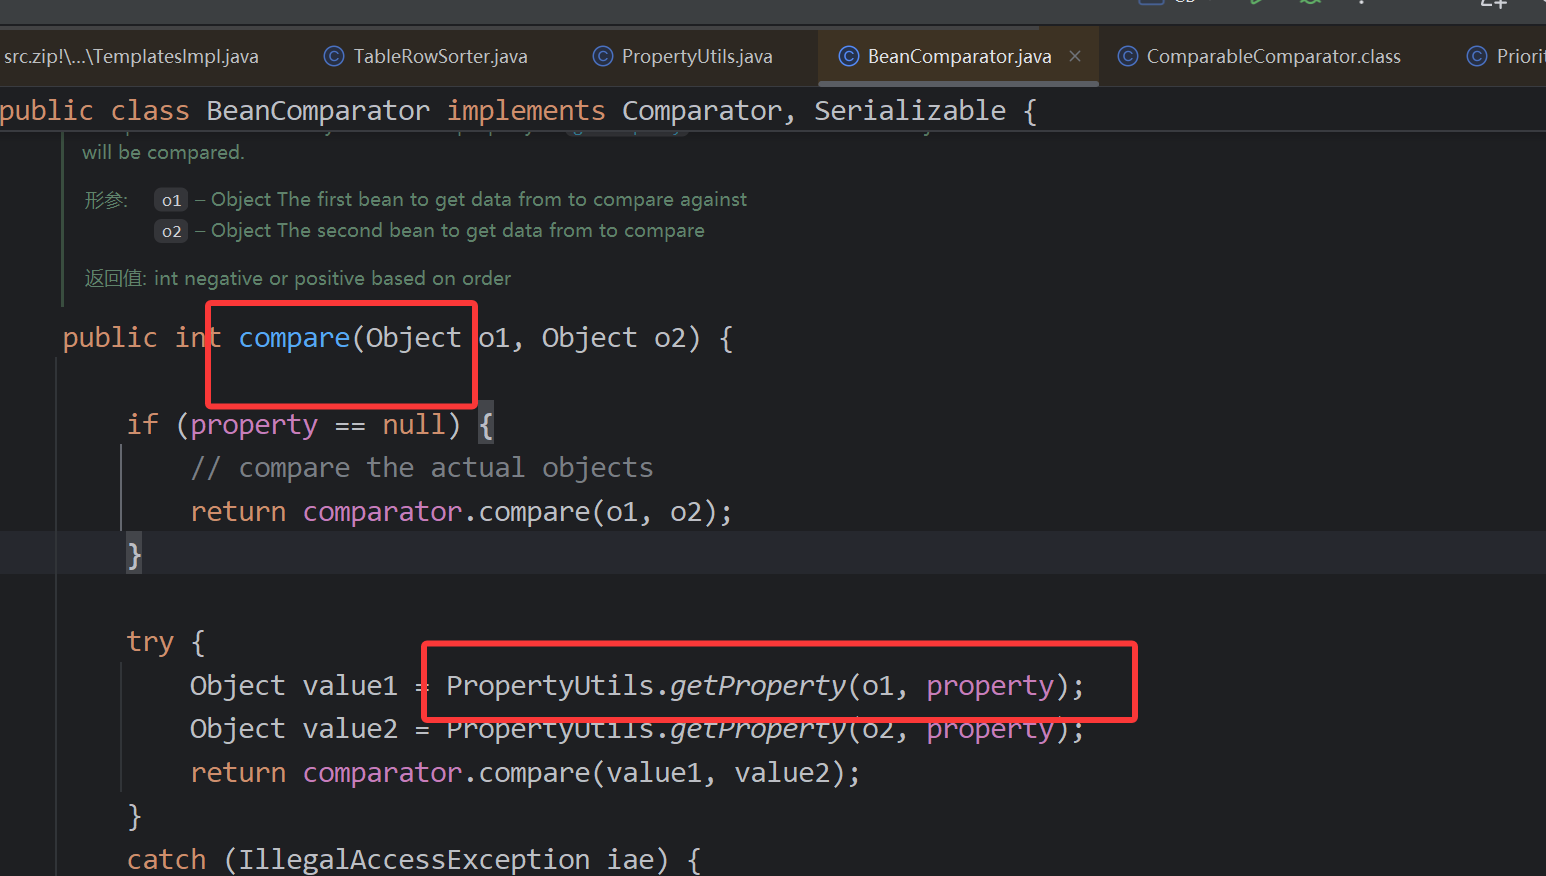Screen dimensions: 1546x876
Task: Click Serializable in the class declaration
Action: coord(909,111)
